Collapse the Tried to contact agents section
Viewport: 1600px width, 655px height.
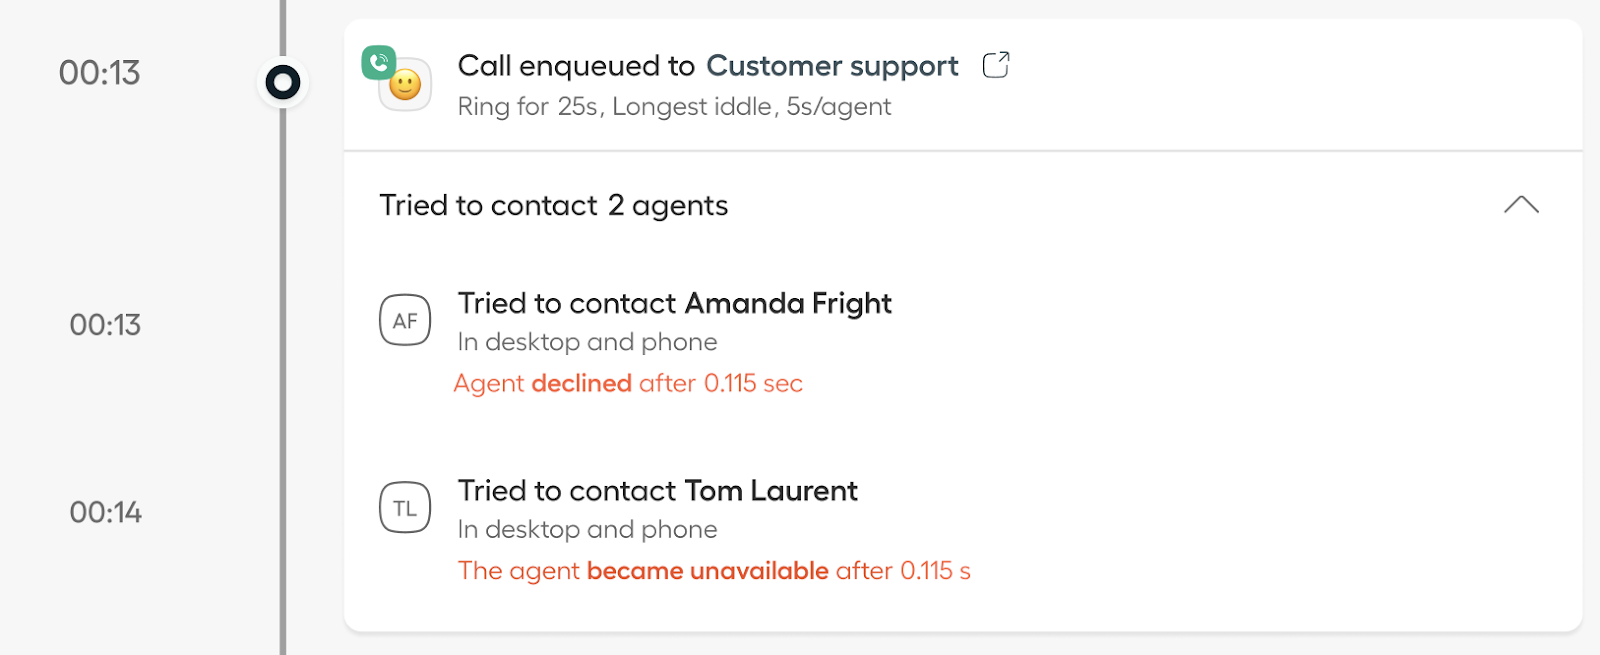[x=1521, y=205]
